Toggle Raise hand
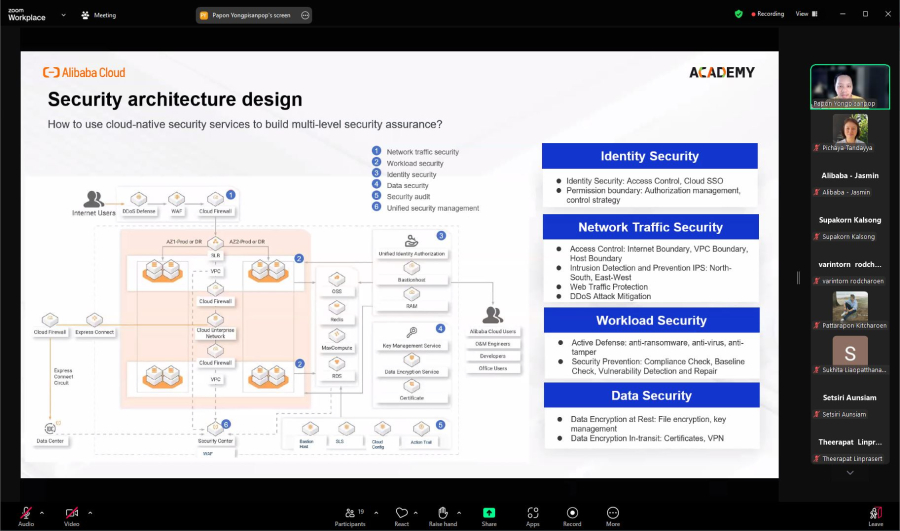Viewport: 900px width, 531px height. [443, 514]
